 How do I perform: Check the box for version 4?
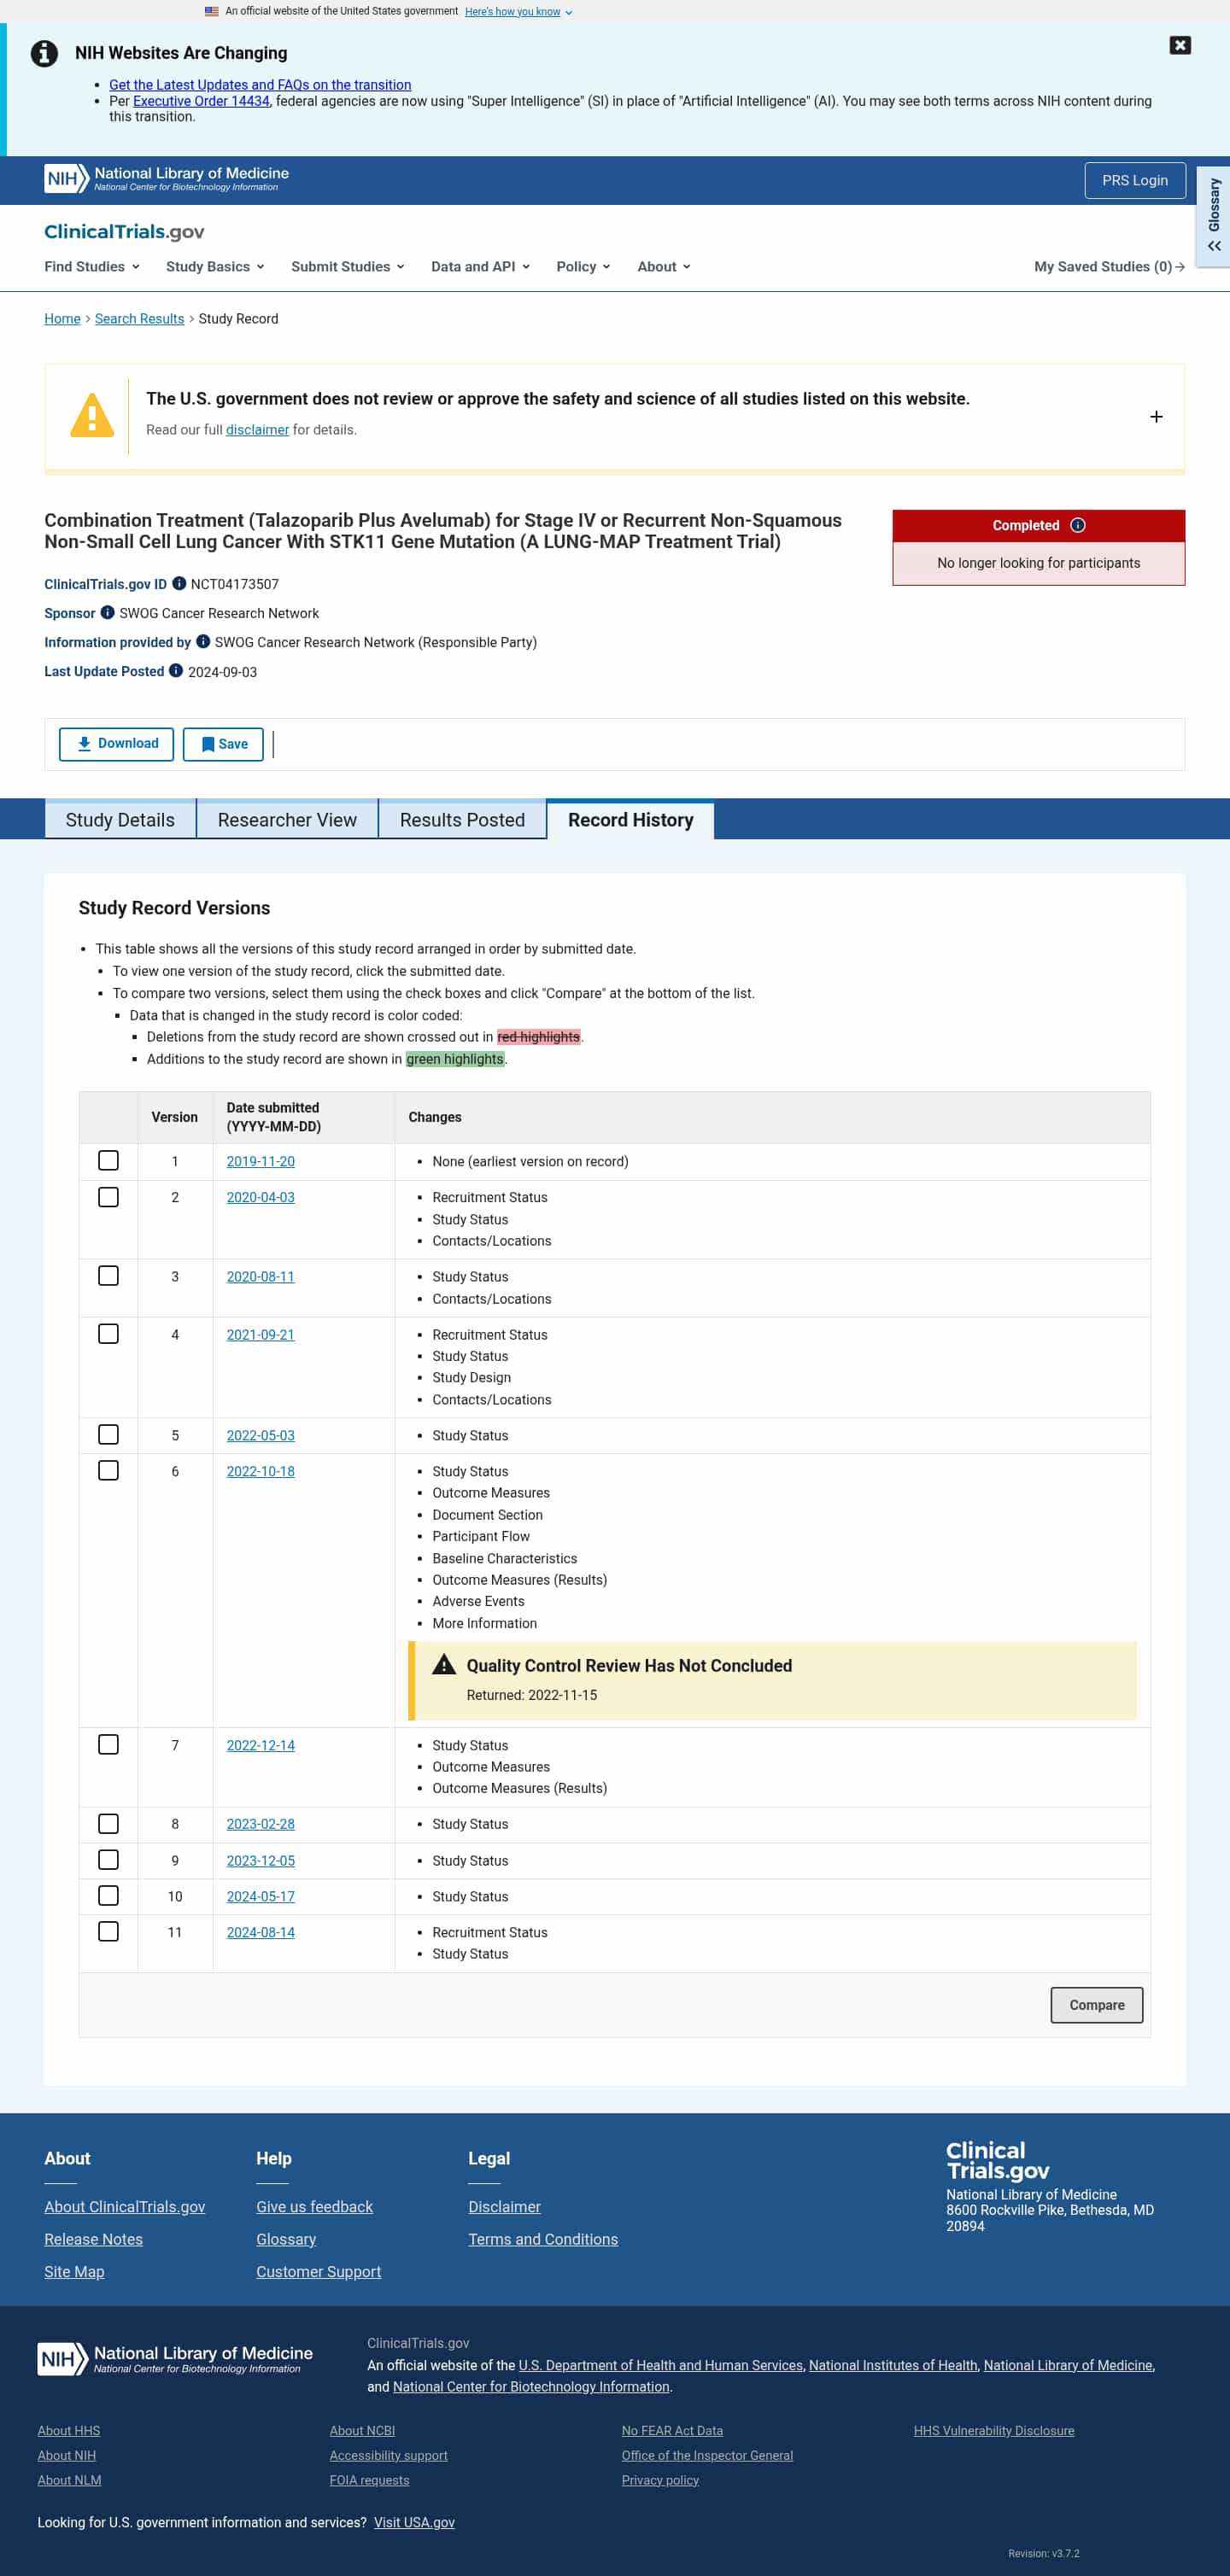click(x=108, y=1334)
